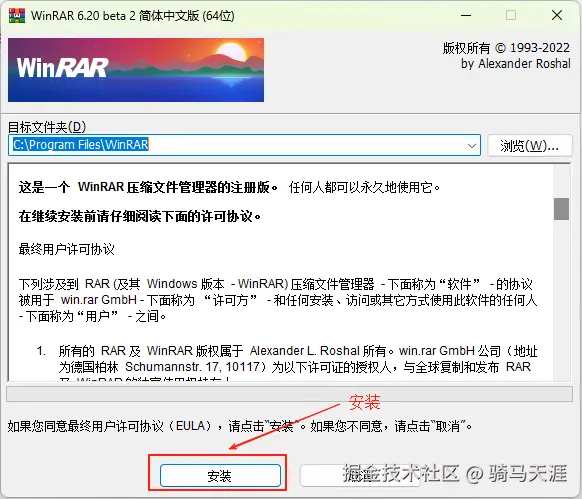Close the WinRAR installer window
This screenshot has height=499, width=582.
(x=557, y=15)
